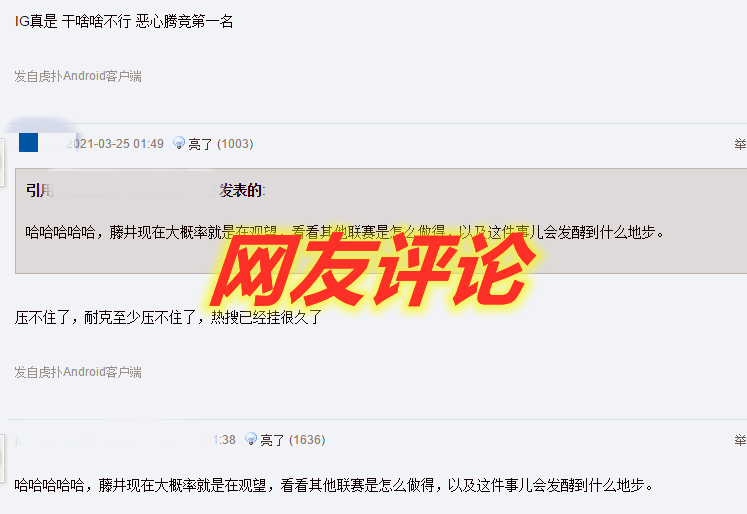
Task: Open the blurred author name after 引用
Action: point(136,191)
